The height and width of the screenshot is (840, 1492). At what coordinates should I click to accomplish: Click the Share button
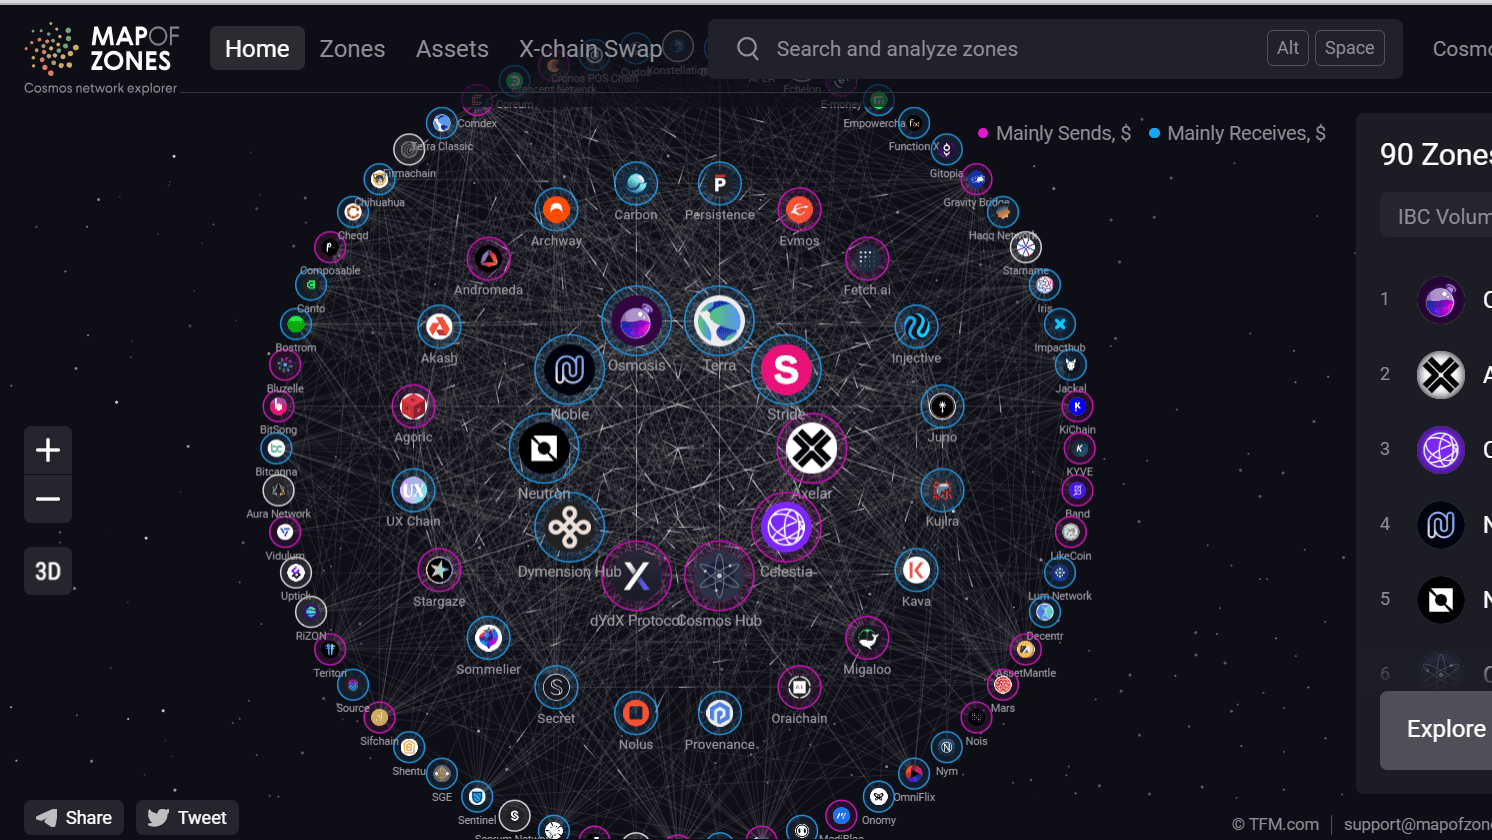[x=74, y=818]
